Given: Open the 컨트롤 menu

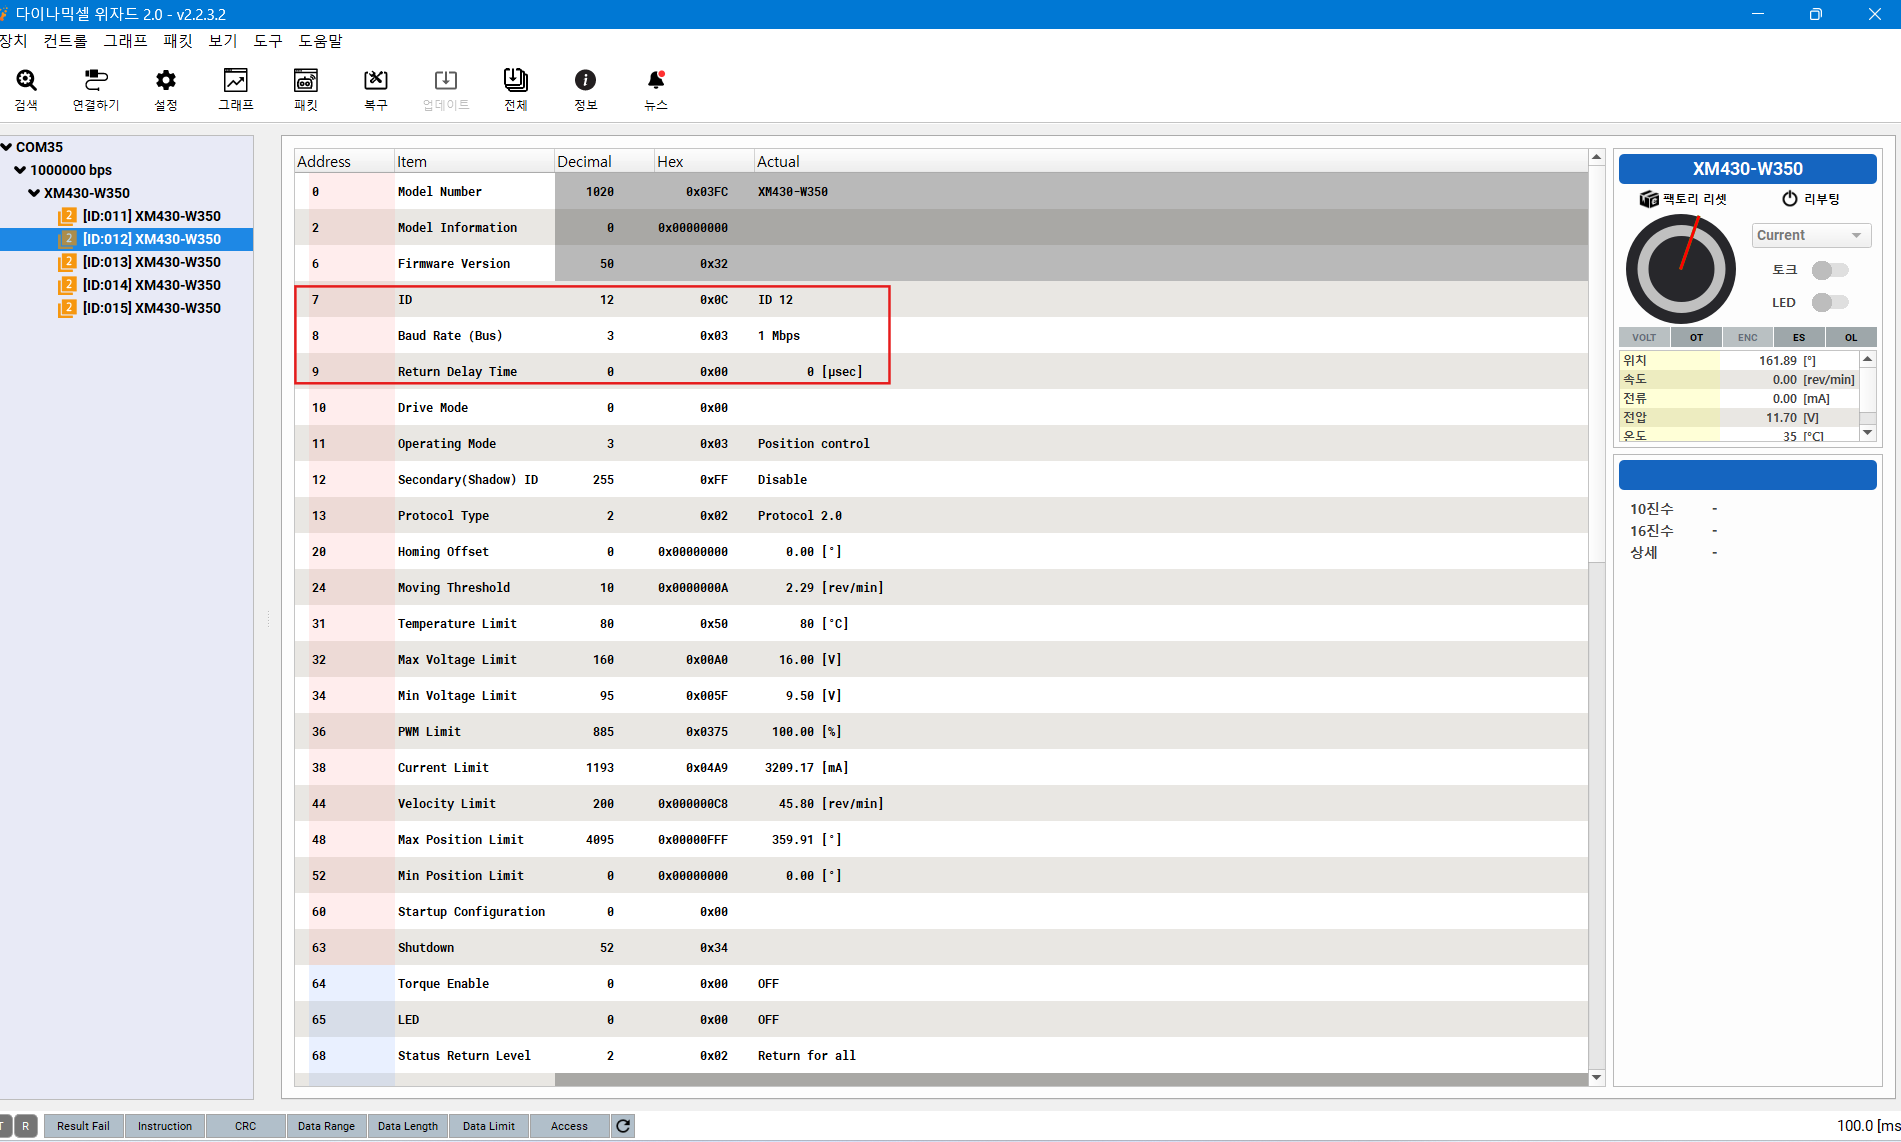Looking at the screenshot, I should point(65,41).
